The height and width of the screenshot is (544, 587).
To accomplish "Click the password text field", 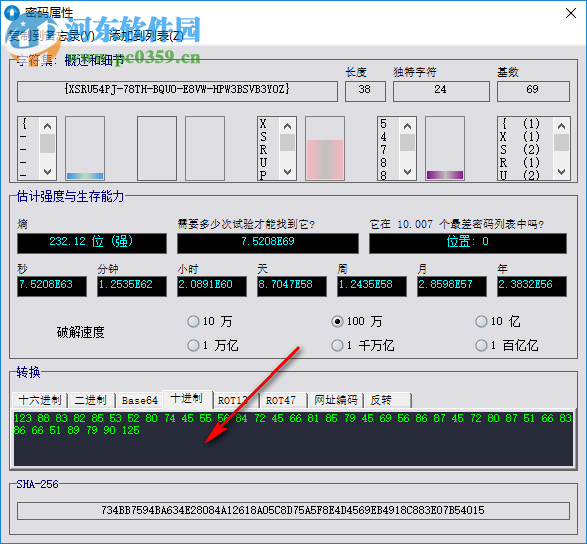I will (x=177, y=91).
